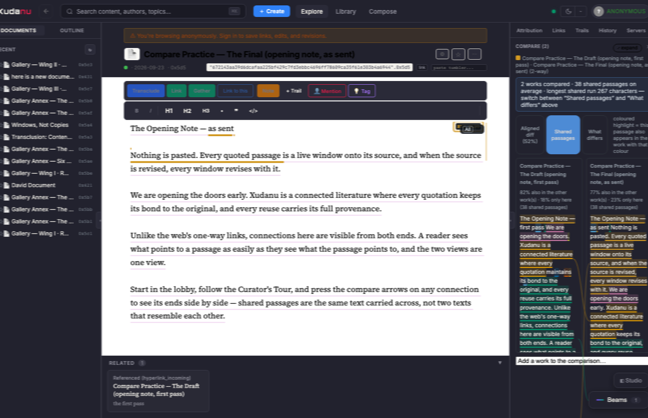This screenshot has height=418, width=648.
Task: Go to Compose
Action: tap(383, 12)
